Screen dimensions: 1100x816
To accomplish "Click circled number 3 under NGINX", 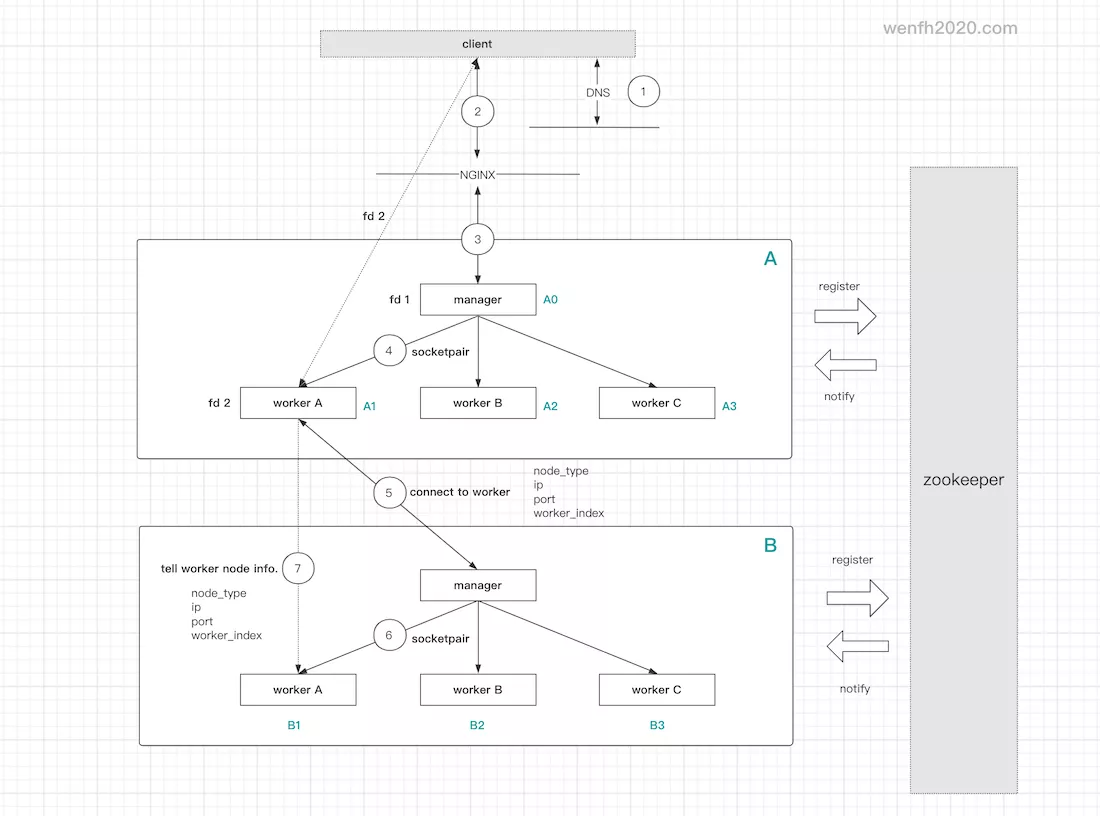I will [x=477, y=239].
